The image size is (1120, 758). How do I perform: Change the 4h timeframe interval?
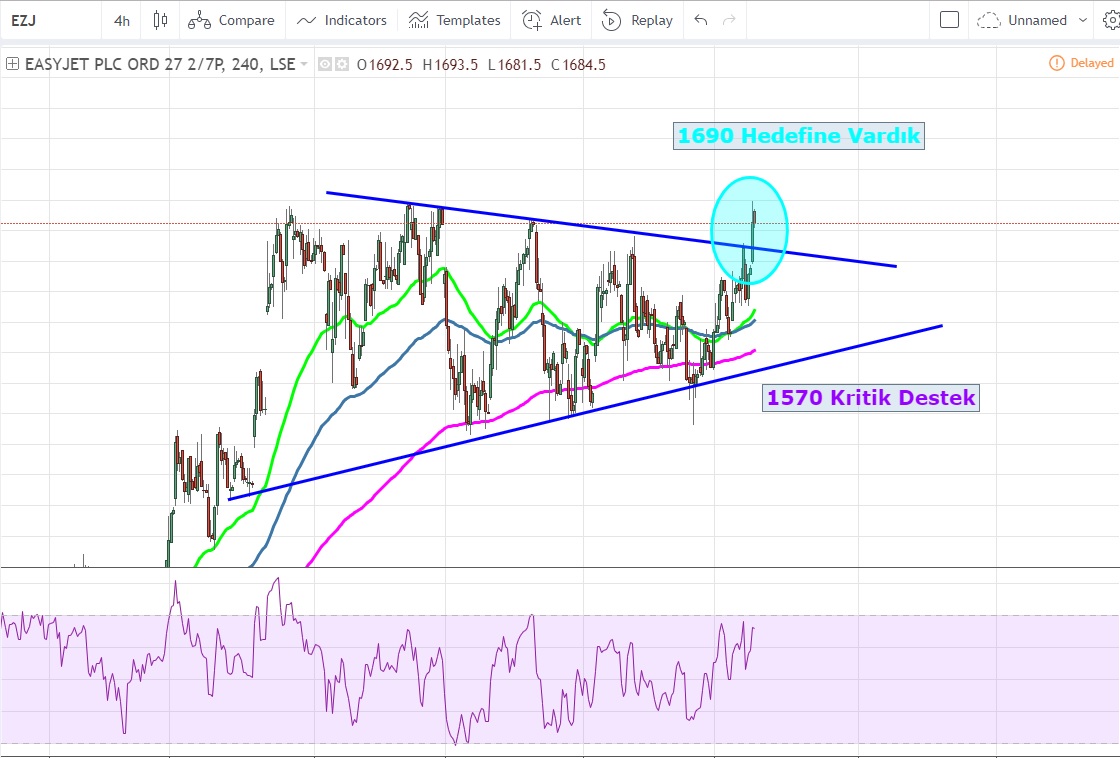point(122,20)
